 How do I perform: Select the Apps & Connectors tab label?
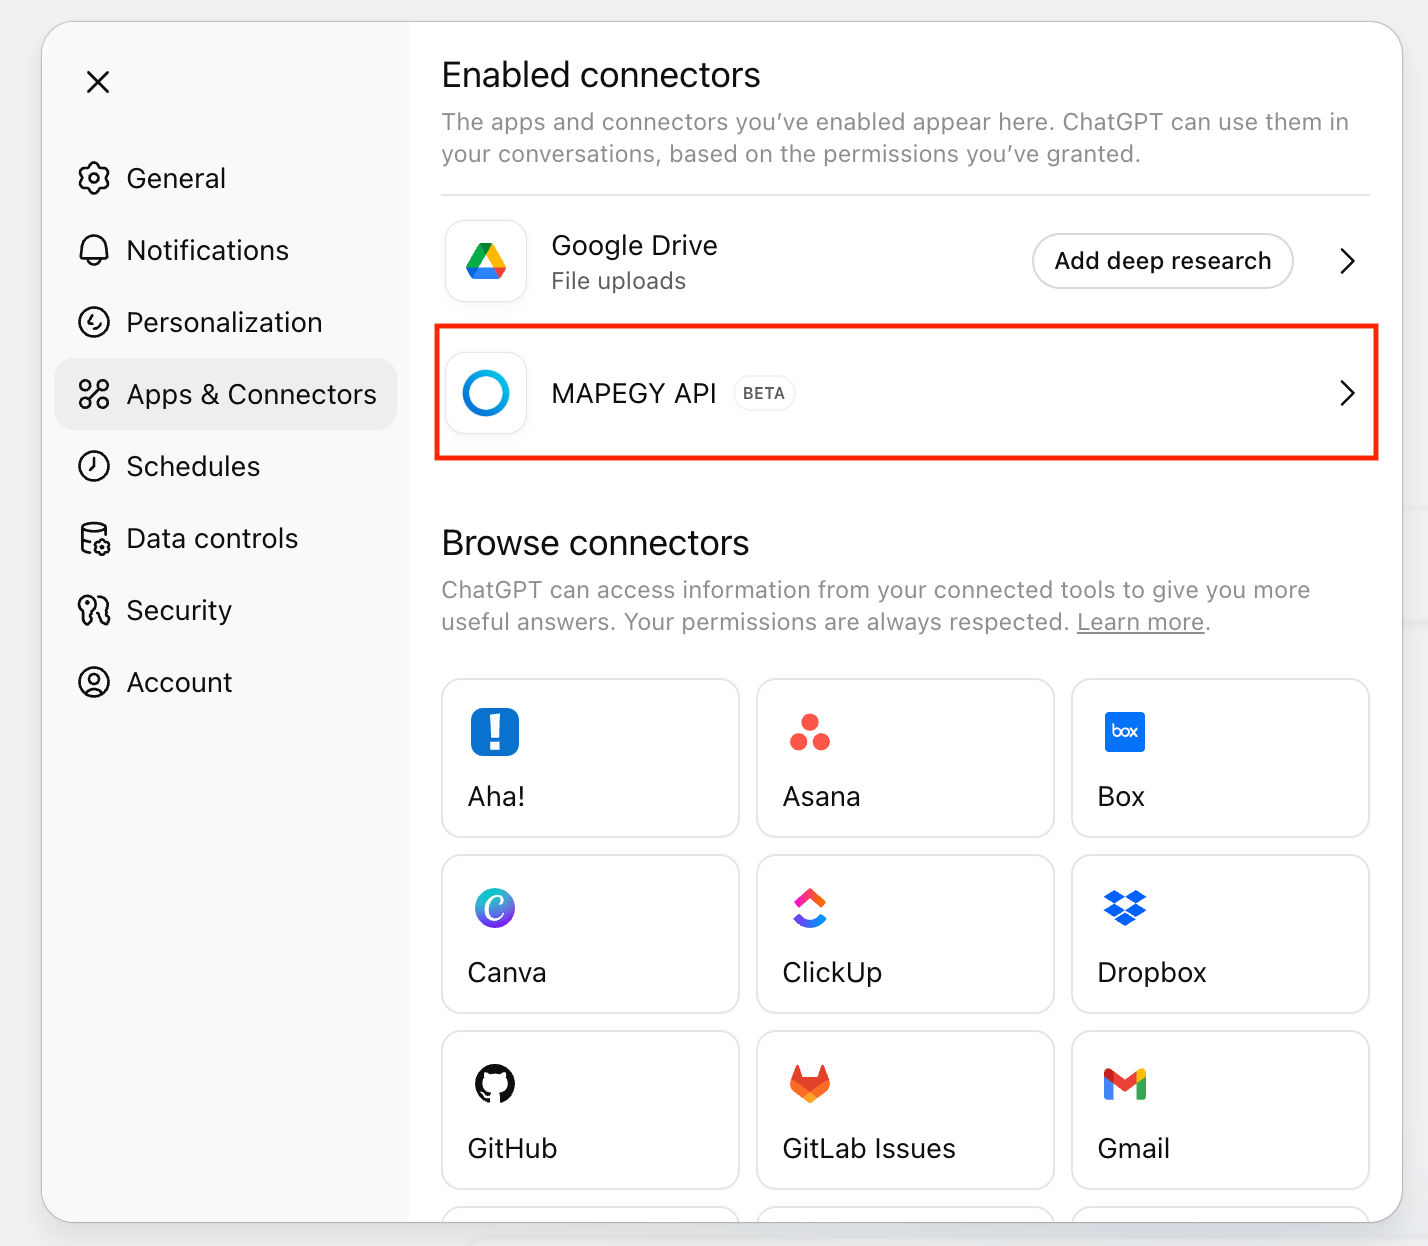[x=252, y=394]
